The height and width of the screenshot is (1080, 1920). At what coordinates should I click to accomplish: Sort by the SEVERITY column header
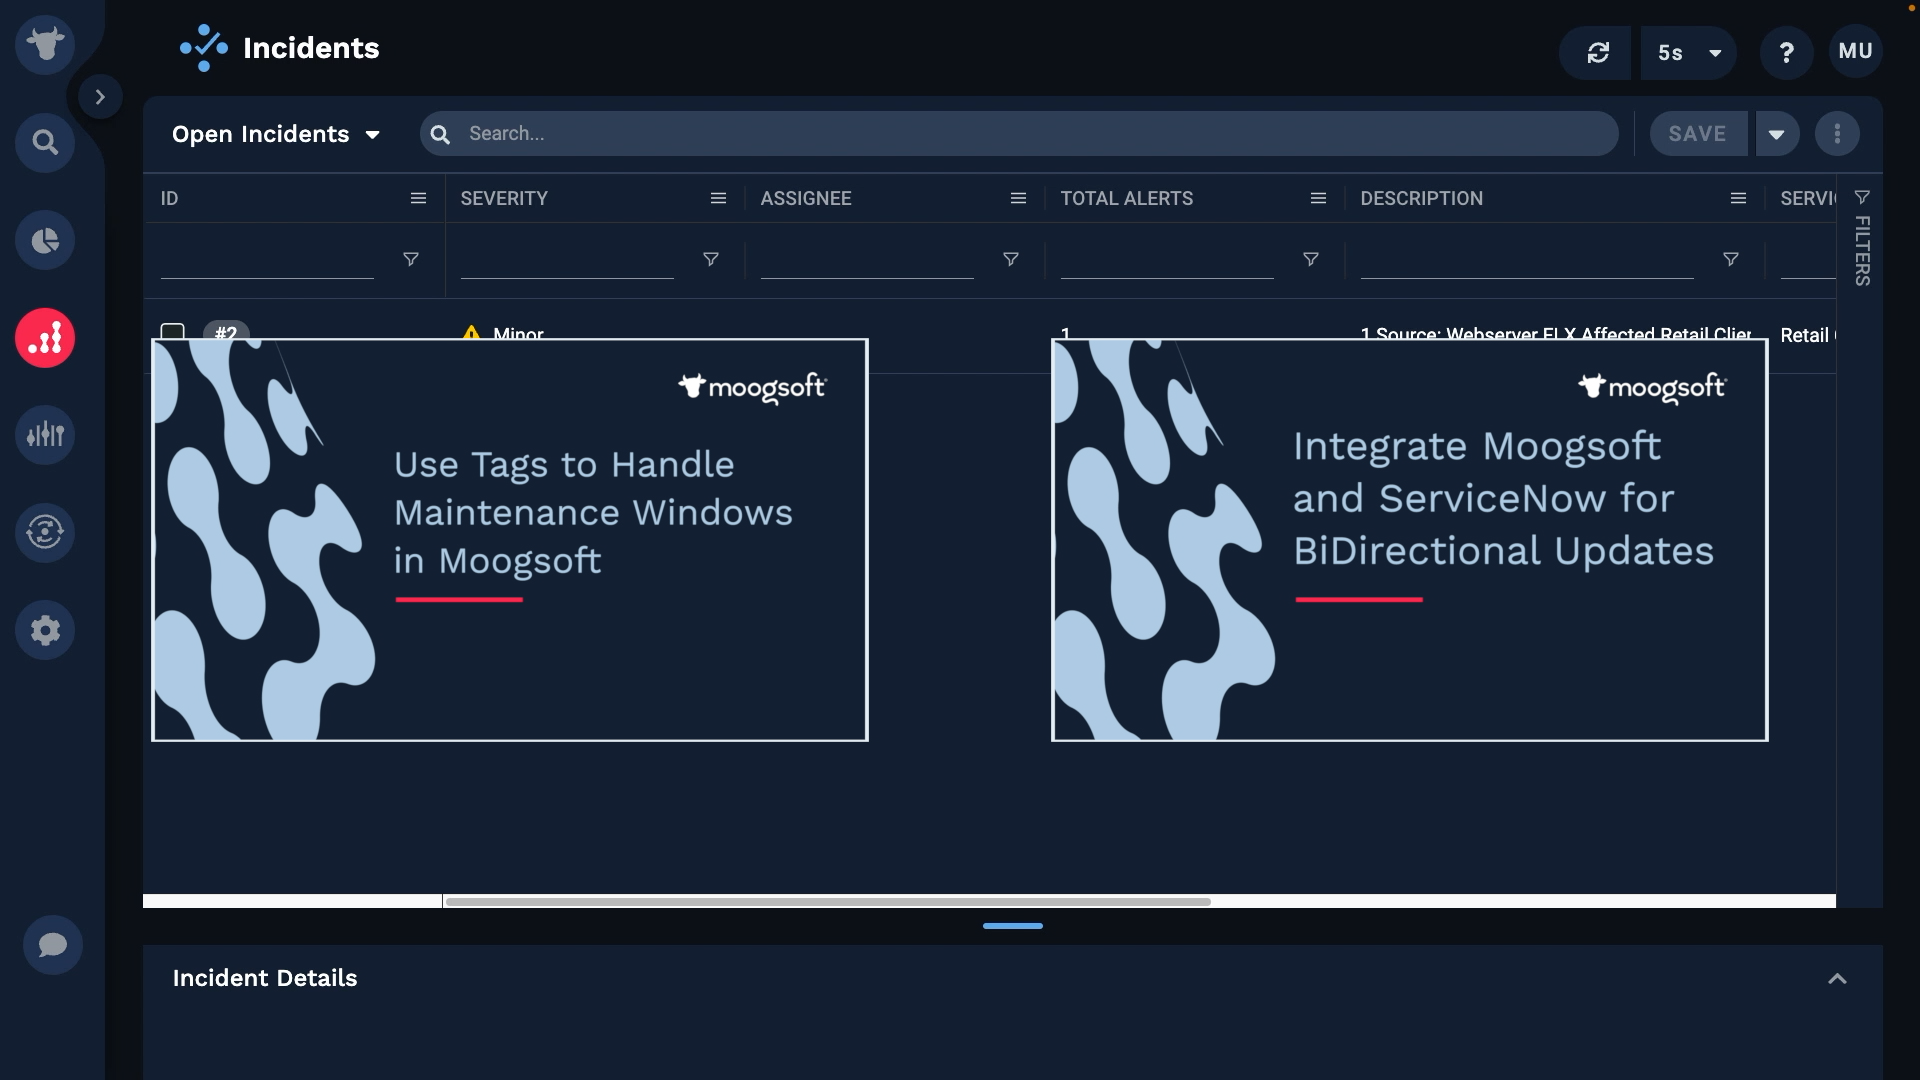[x=504, y=198]
